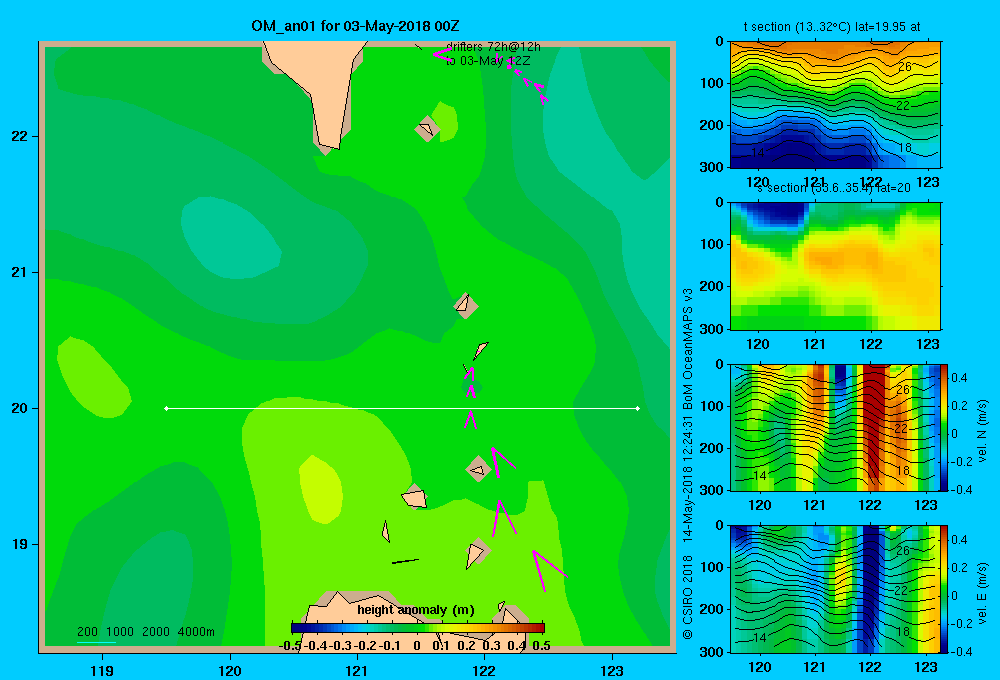Click the 0.4 tick on vel. N scale
Screen dimensions: 1000x680
[959, 378]
